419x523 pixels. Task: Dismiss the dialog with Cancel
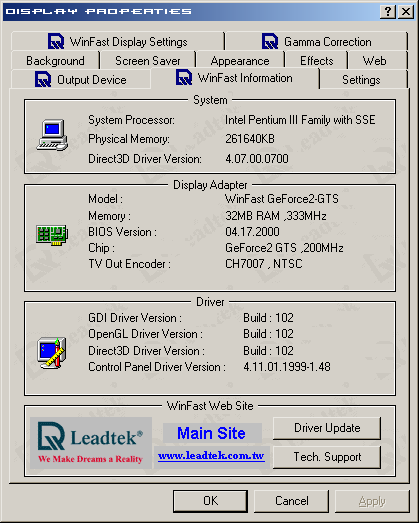(292, 501)
